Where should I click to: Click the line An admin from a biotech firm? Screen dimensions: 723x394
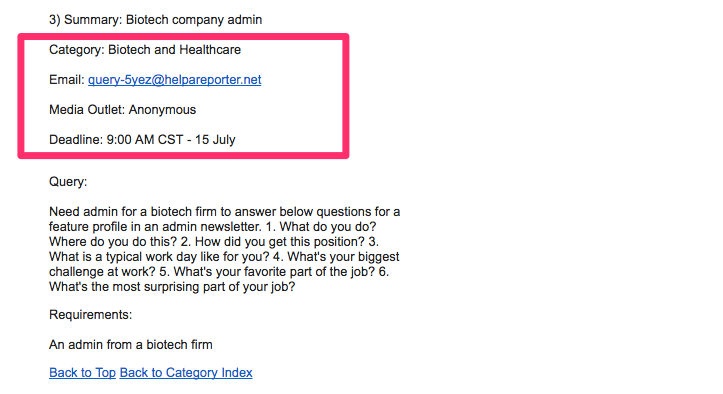click(x=131, y=345)
